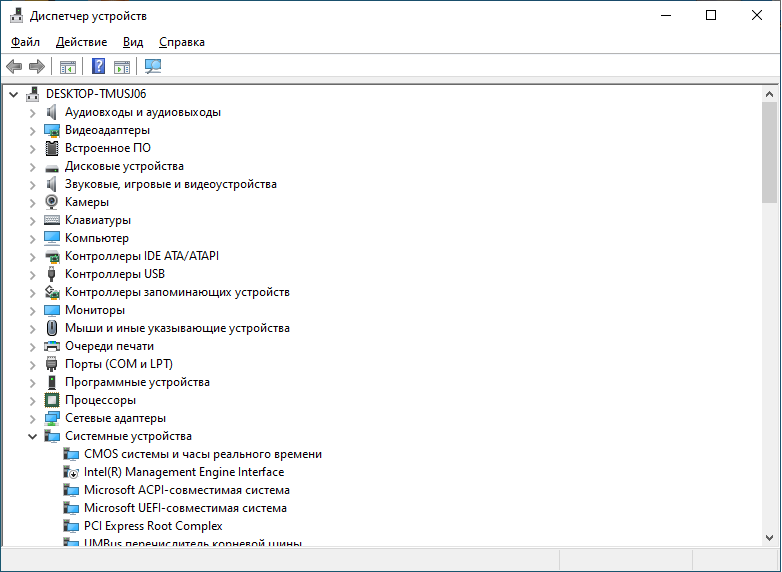Click the Очереди печати printer icon
782x572 pixels.
(x=52, y=346)
